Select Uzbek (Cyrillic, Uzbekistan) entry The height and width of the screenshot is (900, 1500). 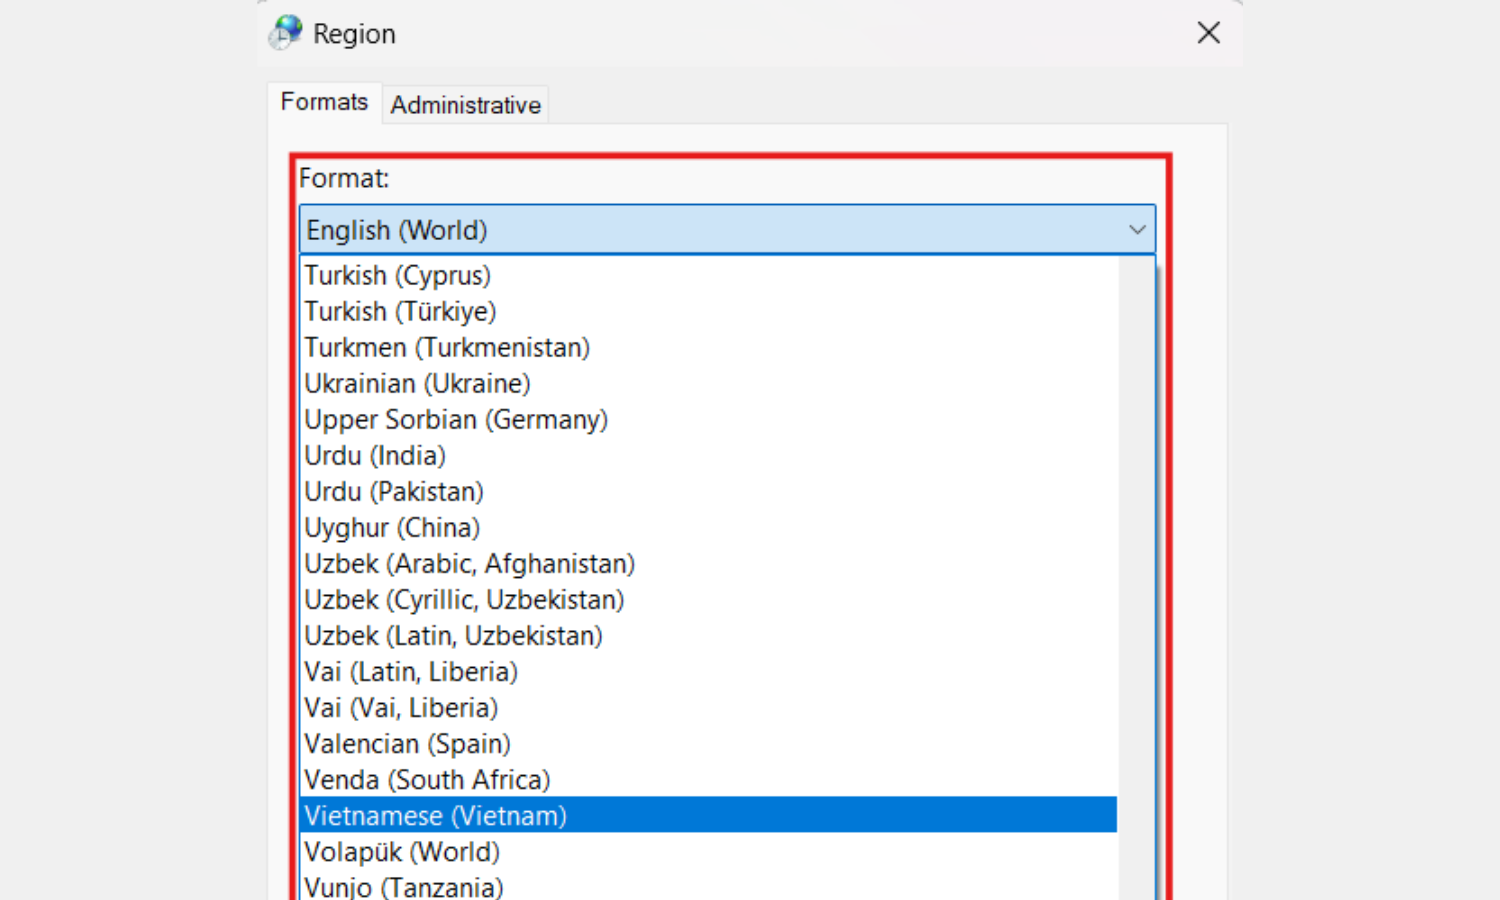point(464,600)
